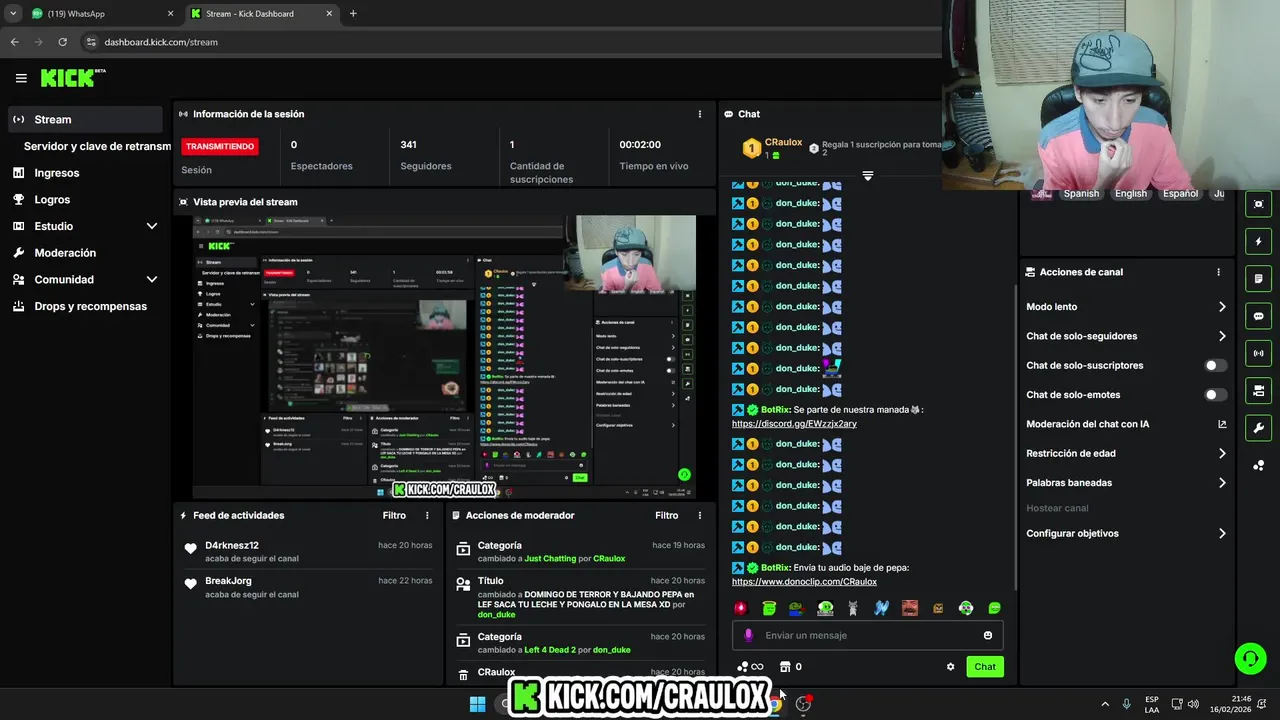Click the stream preview thumbnail
1280x720 pixels.
click(444, 357)
